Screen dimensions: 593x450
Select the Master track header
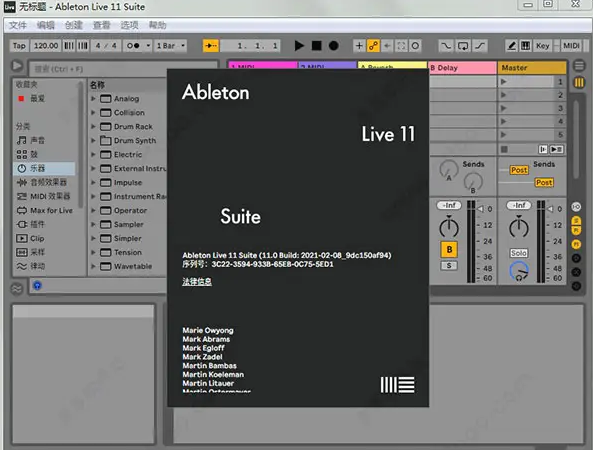(532, 68)
